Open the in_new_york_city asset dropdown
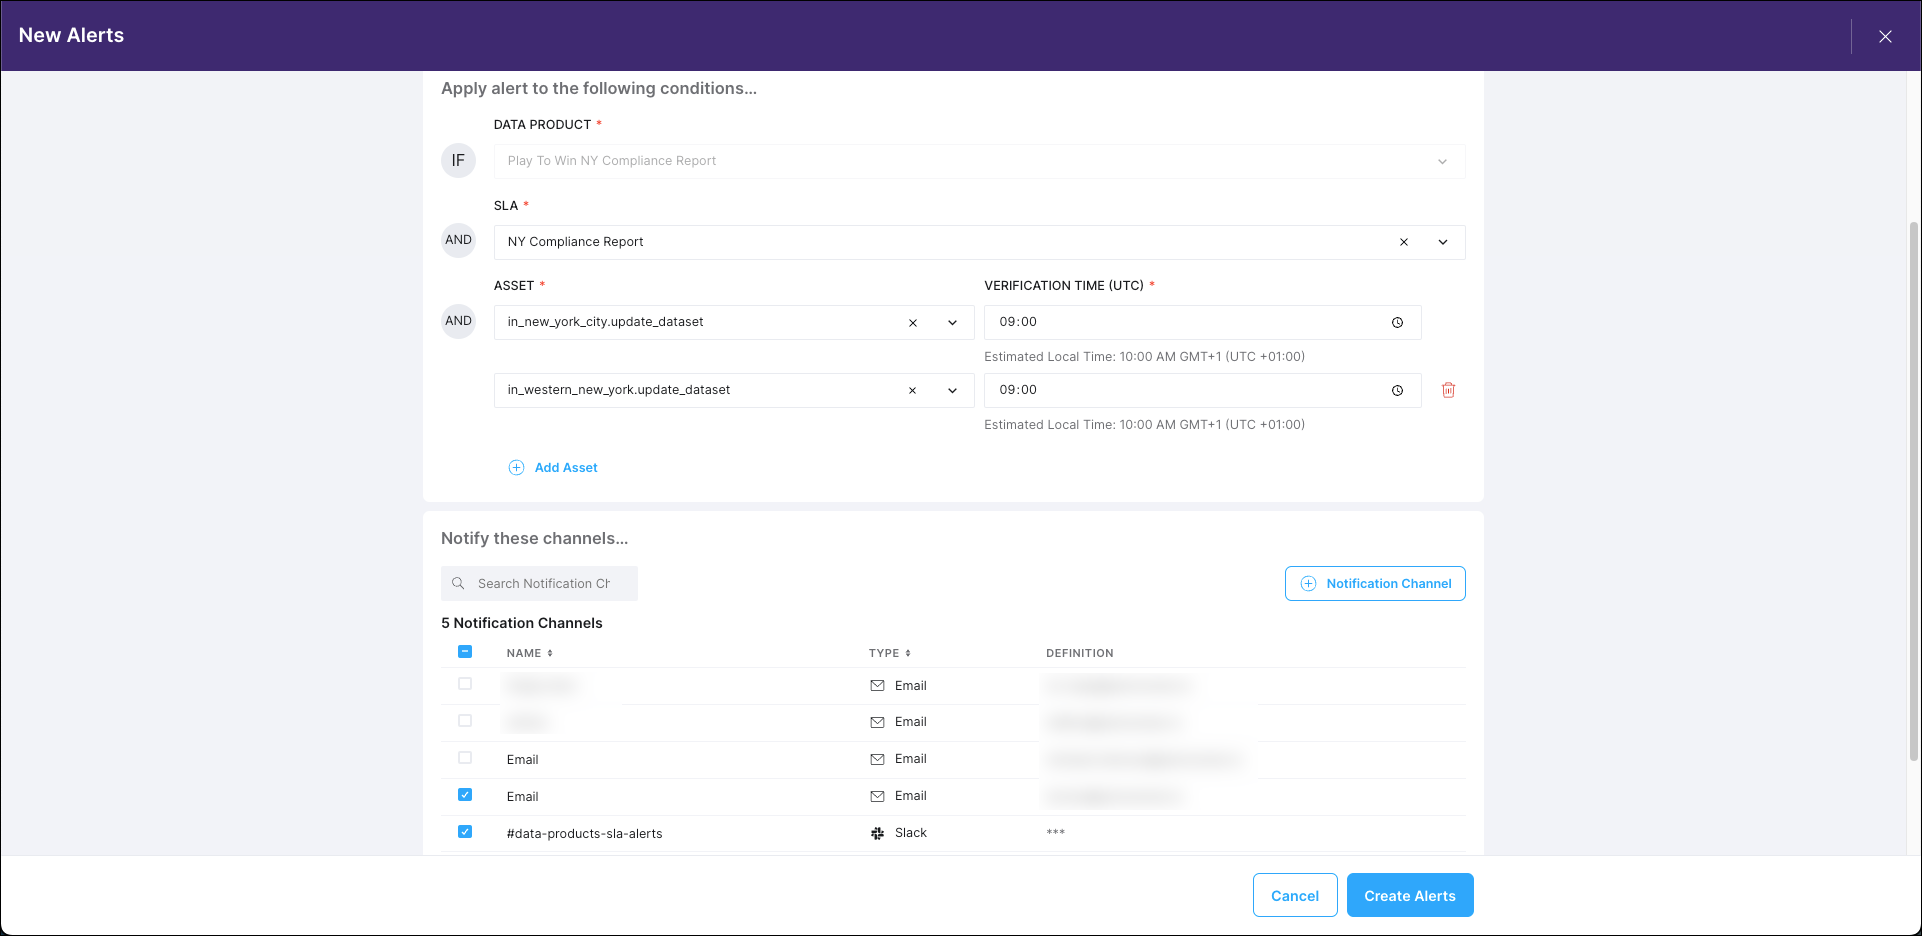 coord(950,322)
